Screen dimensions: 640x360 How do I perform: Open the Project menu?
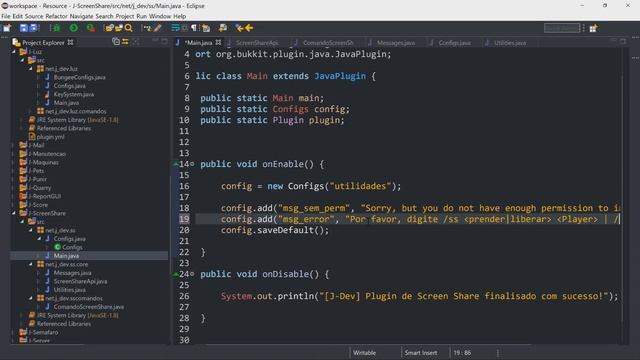click(x=125, y=16)
